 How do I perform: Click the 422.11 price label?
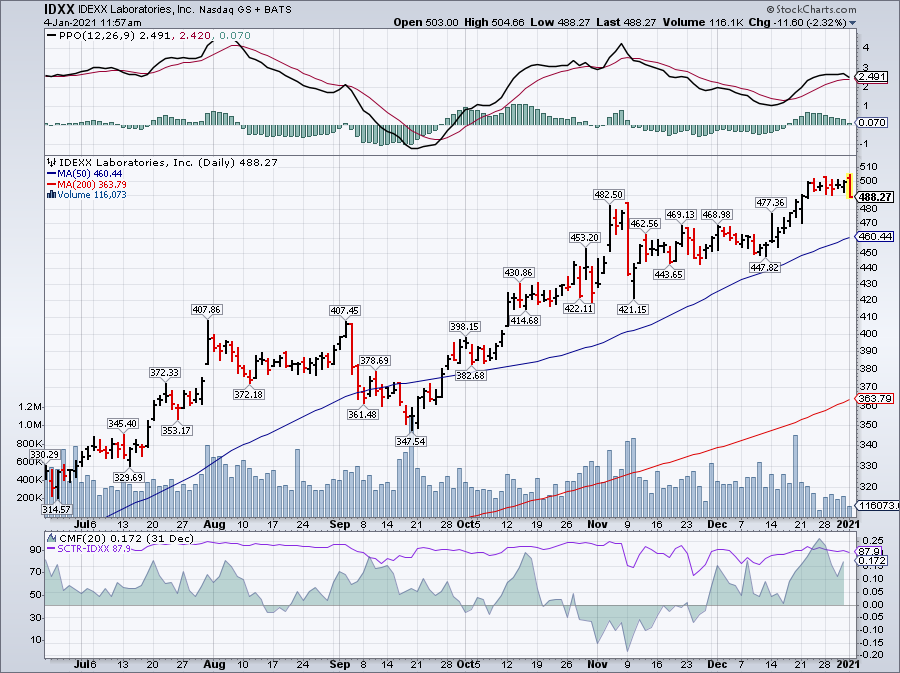[579, 309]
